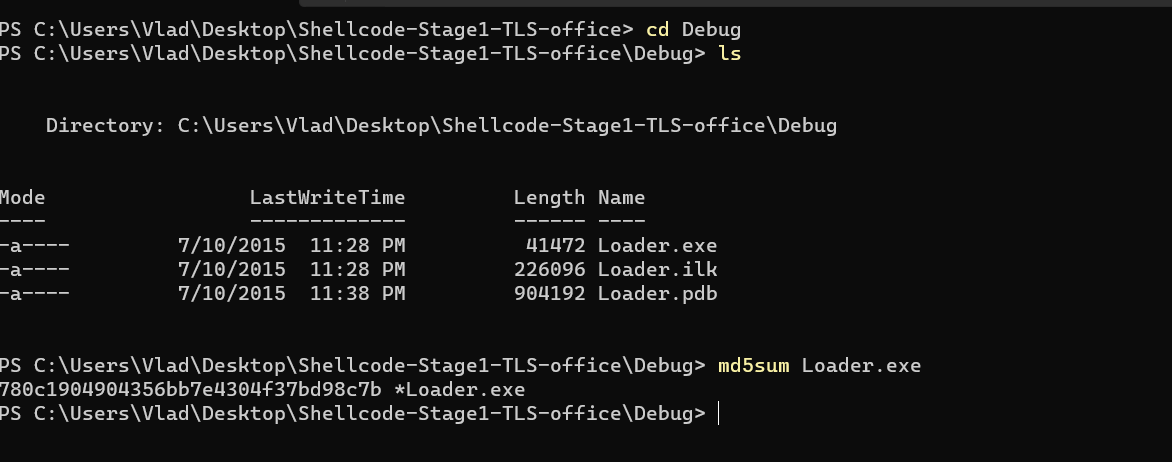Click the title bar strip at top
Screen dimensions: 1172x462
[735, 3]
